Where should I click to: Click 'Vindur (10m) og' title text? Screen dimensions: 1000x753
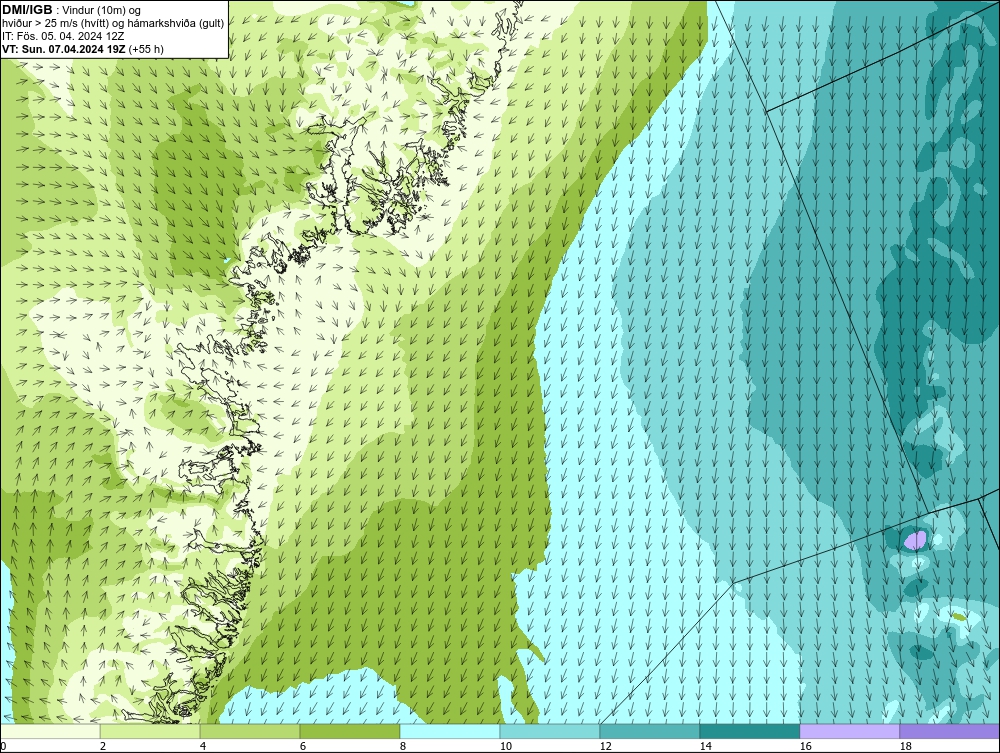pyautogui.click(x=103, y=10)
